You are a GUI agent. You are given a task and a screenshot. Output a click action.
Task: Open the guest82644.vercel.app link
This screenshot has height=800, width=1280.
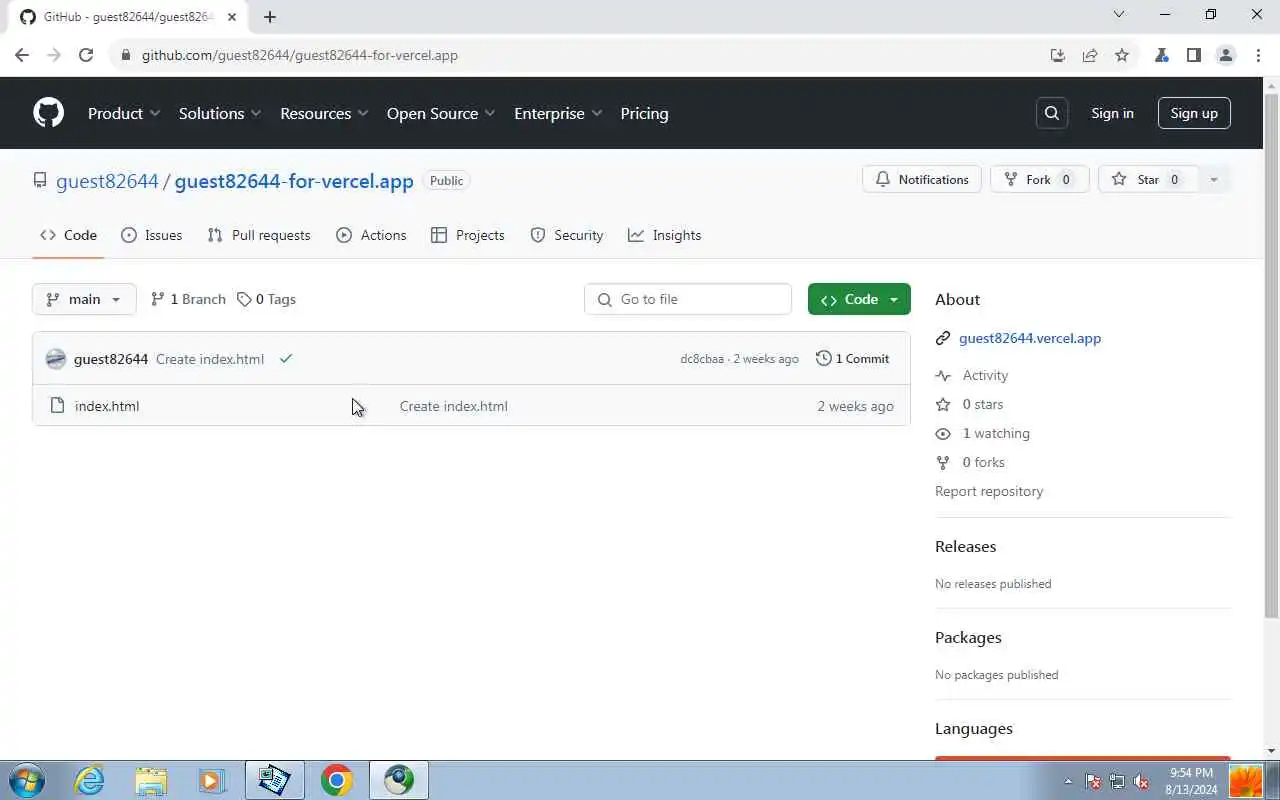click(x=1030, y=338)
